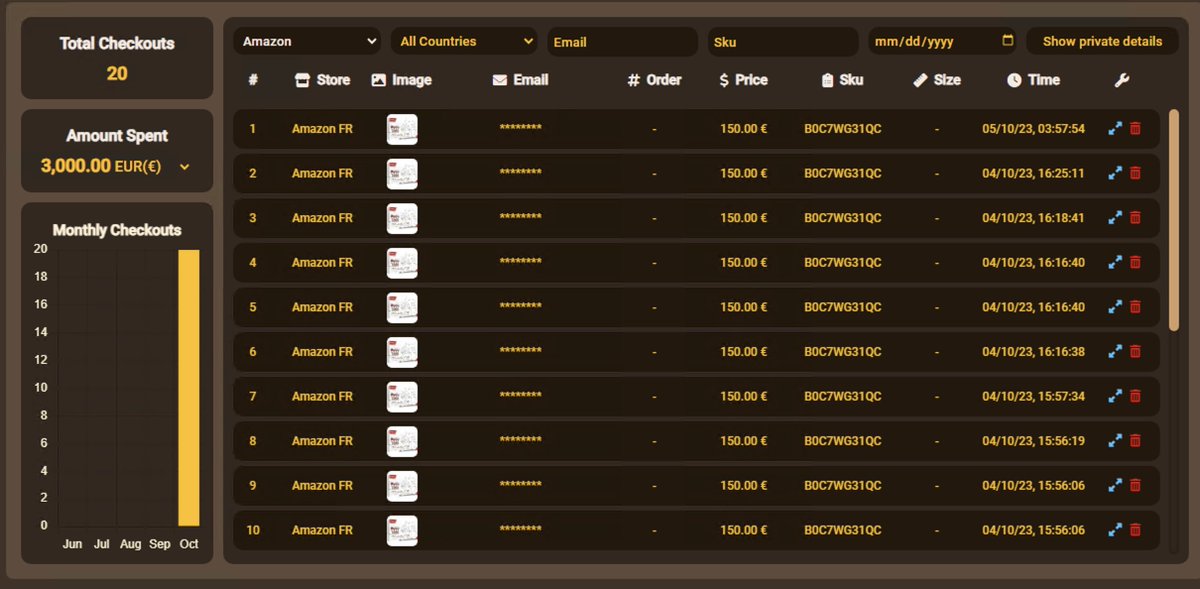Delete row 9 checkout entry
1200x589 pixels.
tap(1135, 485)
